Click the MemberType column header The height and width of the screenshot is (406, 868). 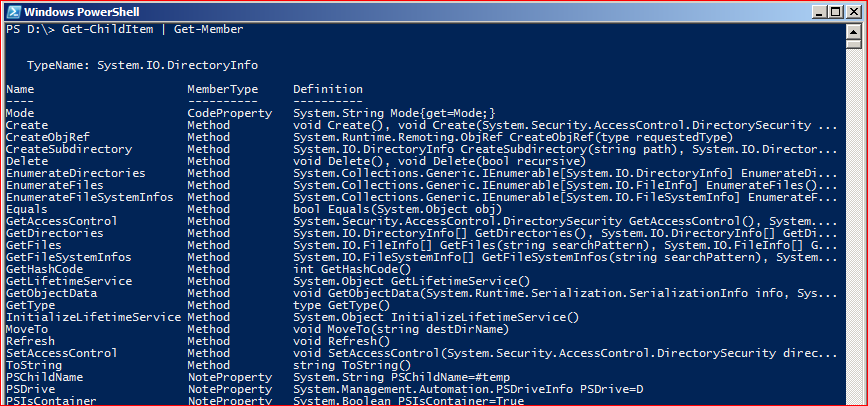[223, 89]
